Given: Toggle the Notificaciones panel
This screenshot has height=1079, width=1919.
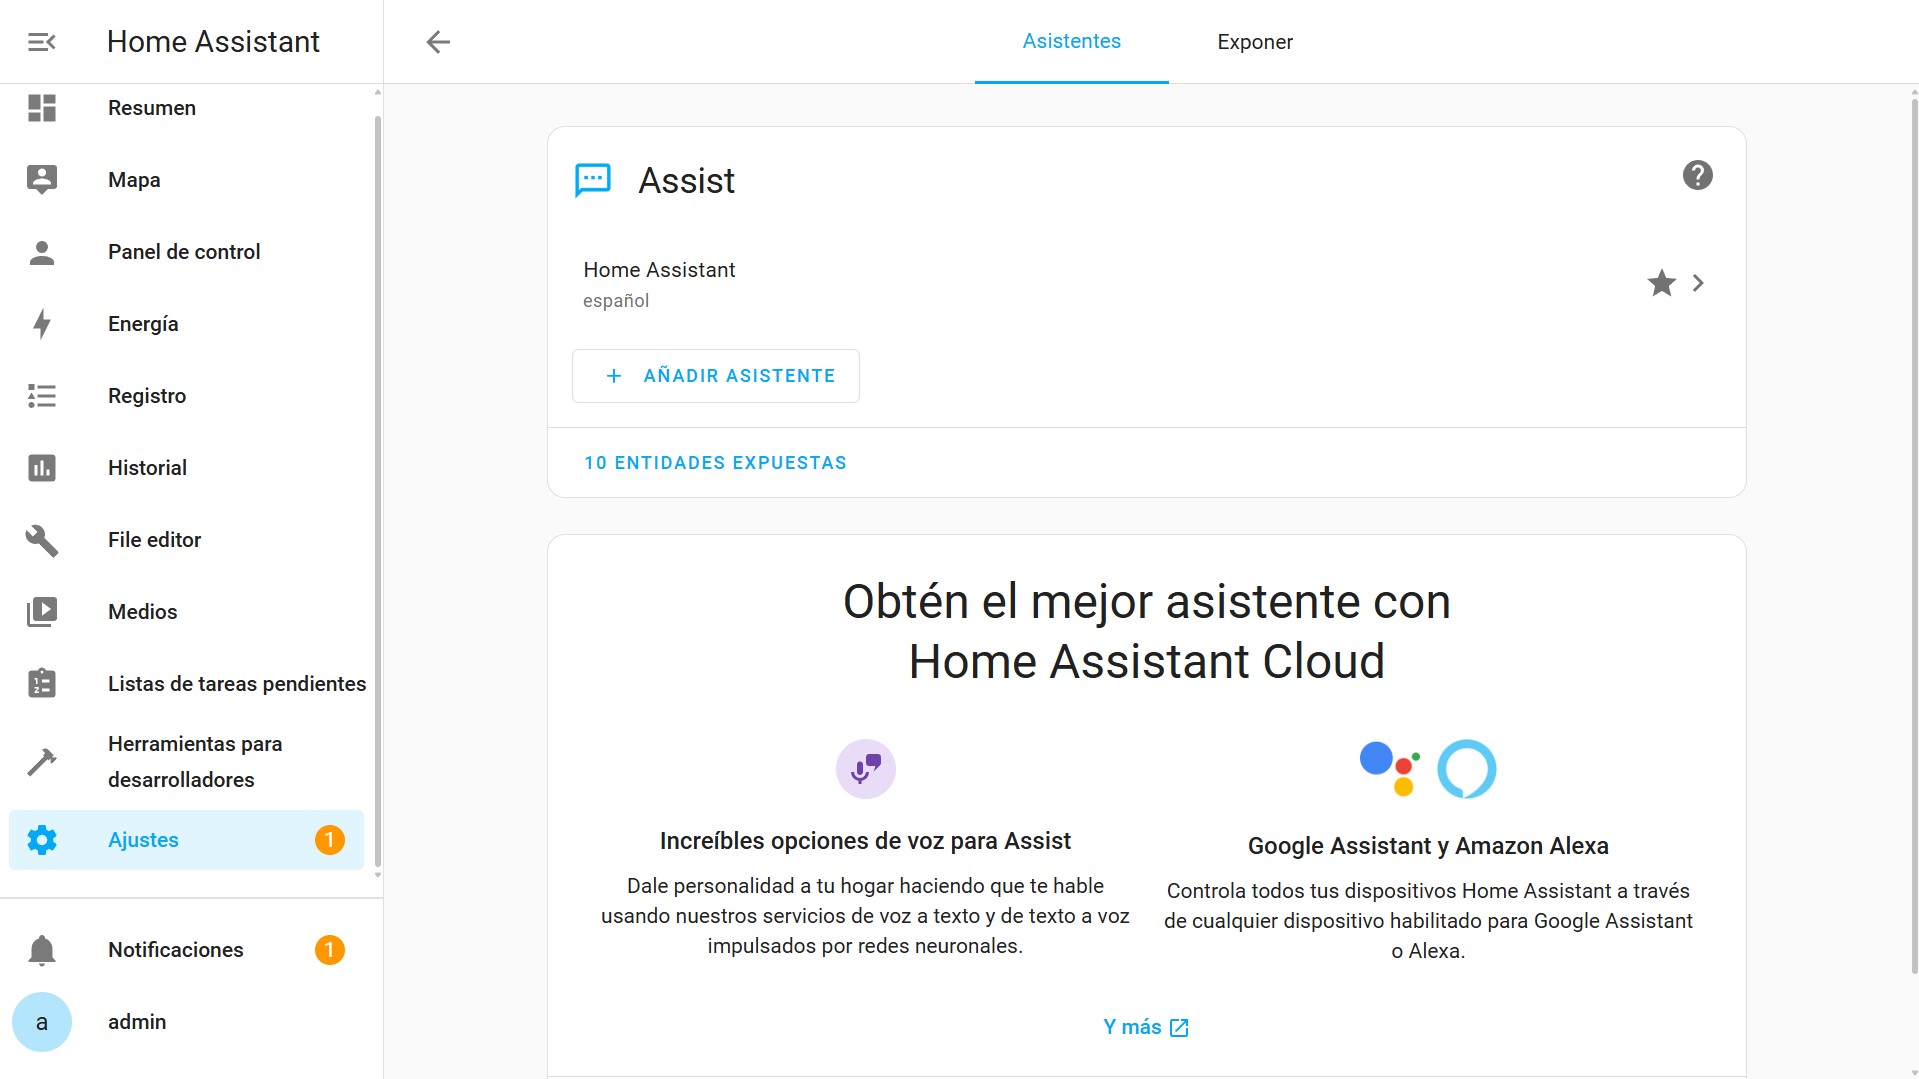Looking at the screenshot, I should pos(41,950).
